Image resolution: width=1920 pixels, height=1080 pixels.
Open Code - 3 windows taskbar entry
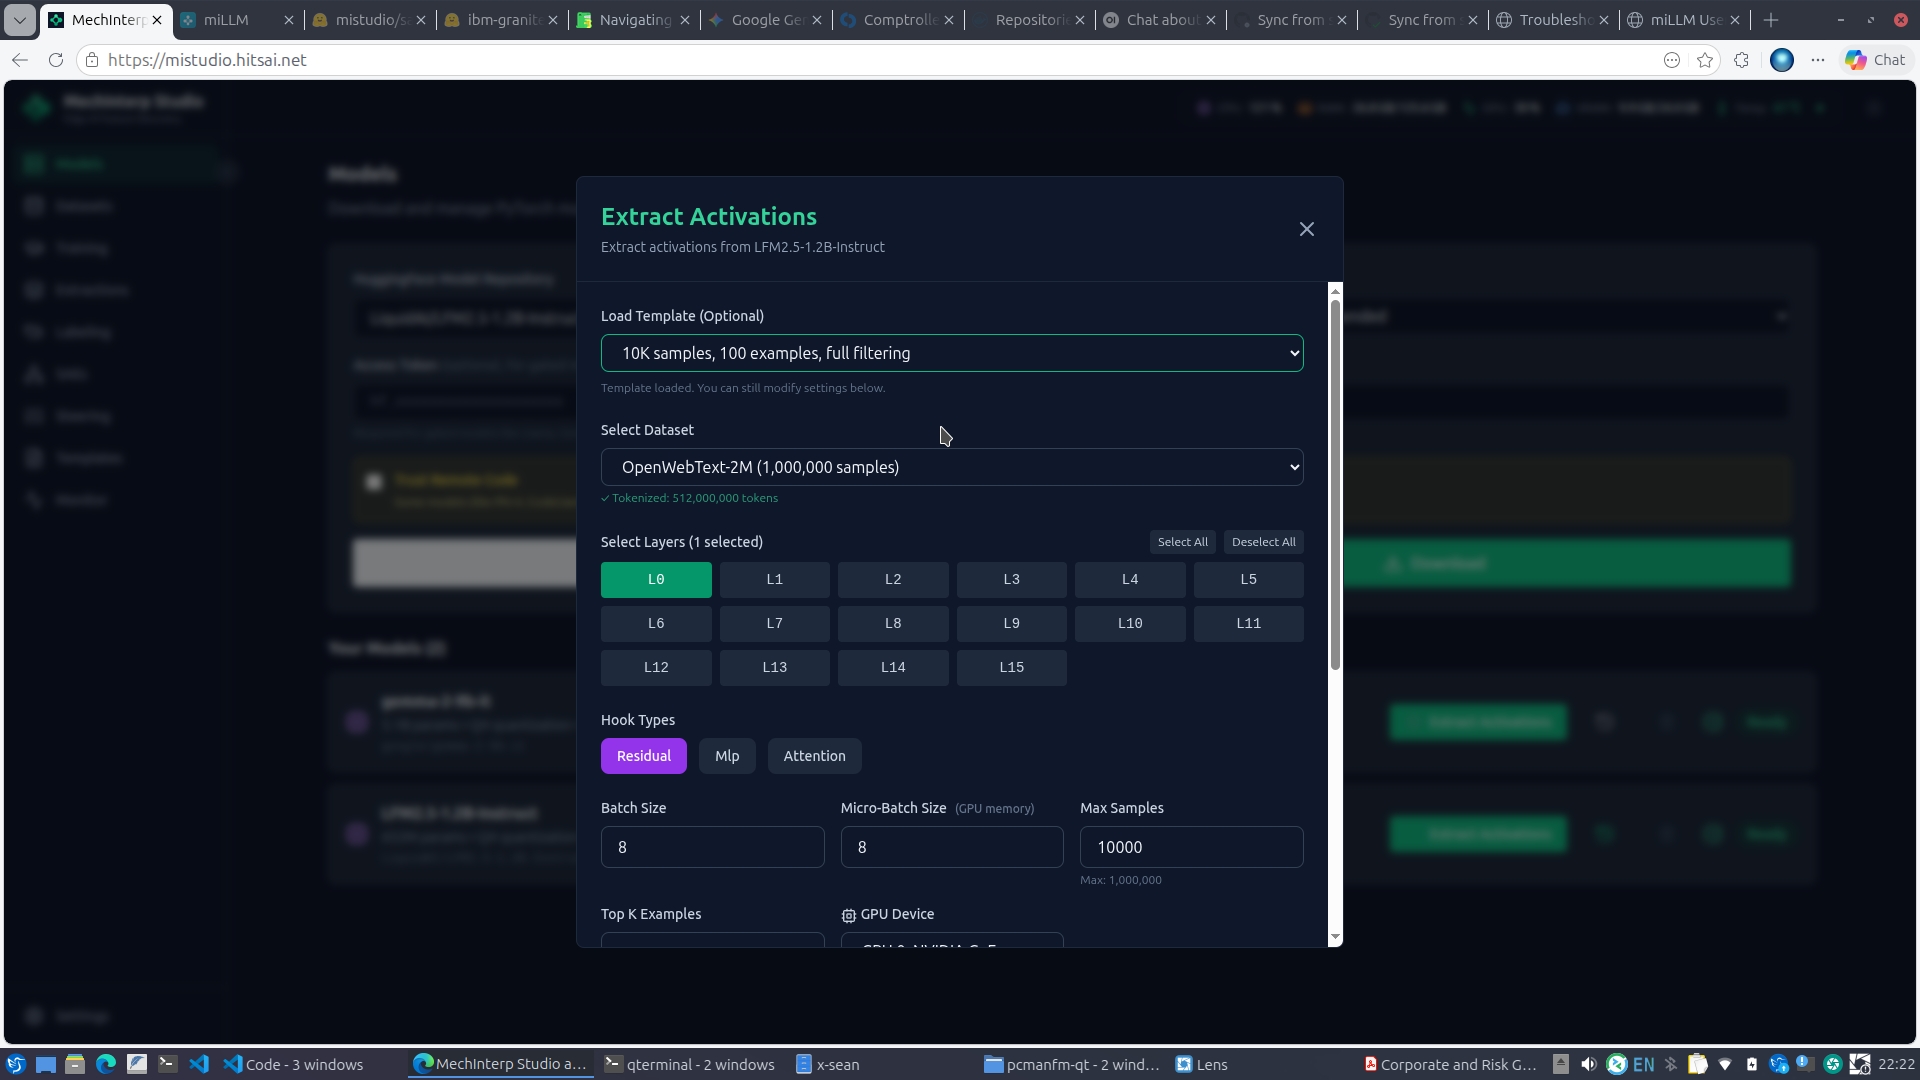coord(293,1064)
